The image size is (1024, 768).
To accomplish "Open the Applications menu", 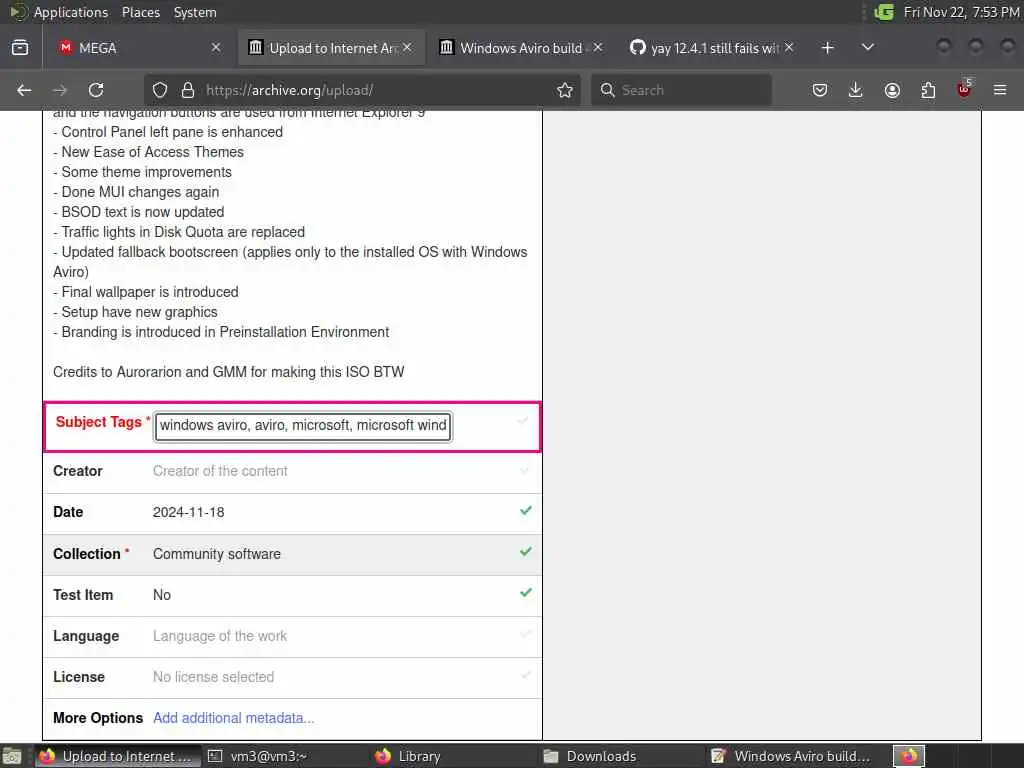I will click(x=71, y=12).
